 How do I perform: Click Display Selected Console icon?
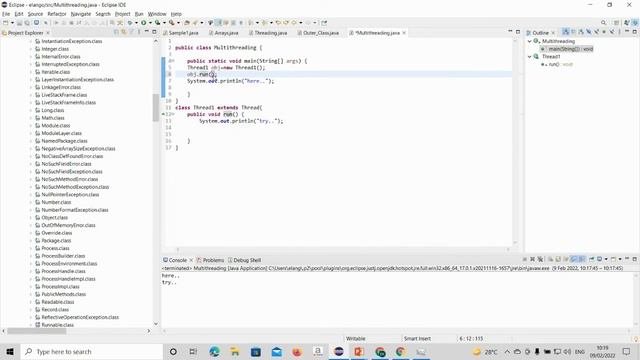[x=599, y=259]
